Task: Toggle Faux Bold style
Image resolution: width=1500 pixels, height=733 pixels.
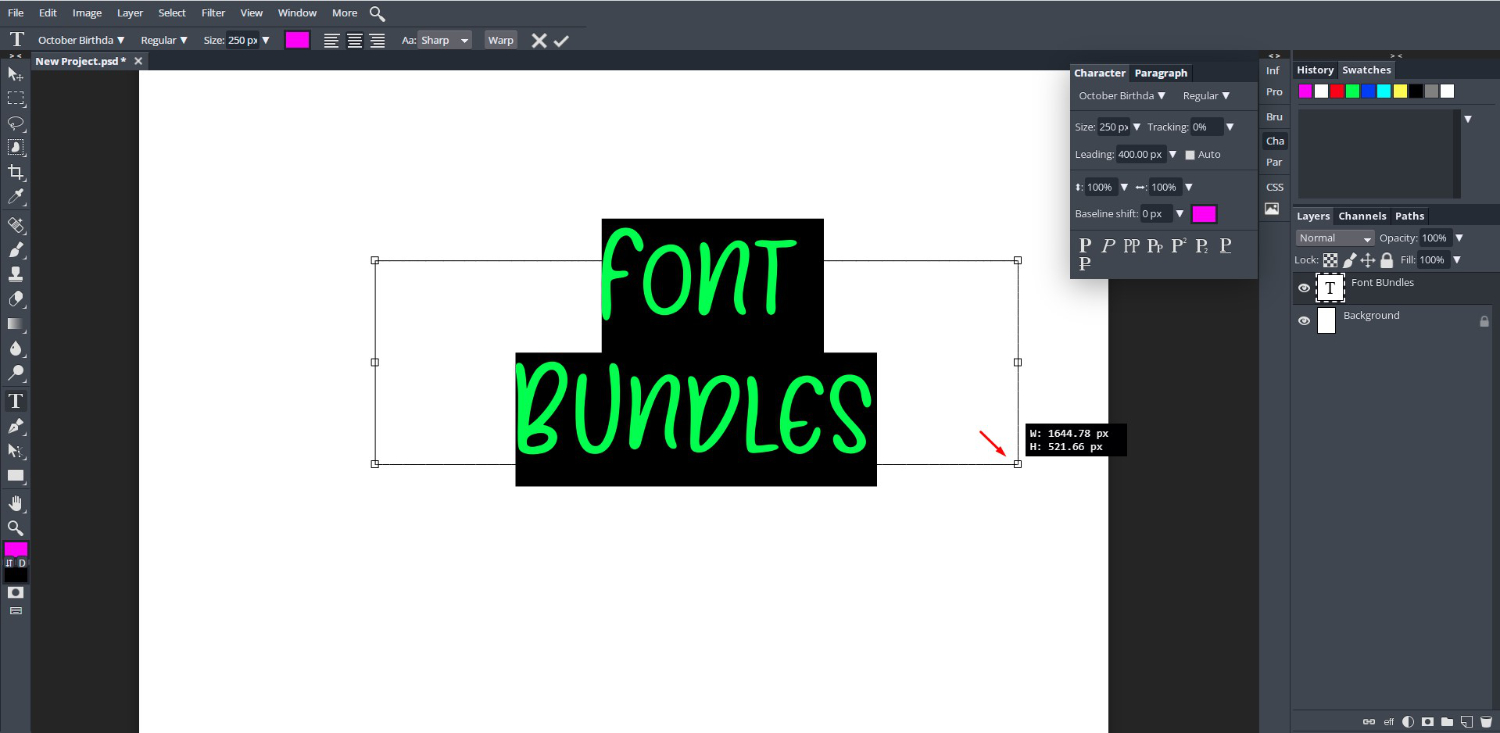Action: tap(1085, 245)
